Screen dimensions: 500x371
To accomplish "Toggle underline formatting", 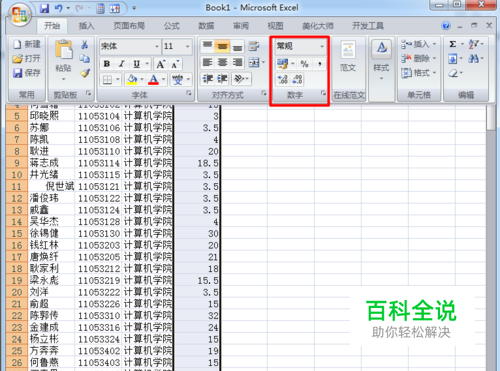I will [x=136, y=64].
